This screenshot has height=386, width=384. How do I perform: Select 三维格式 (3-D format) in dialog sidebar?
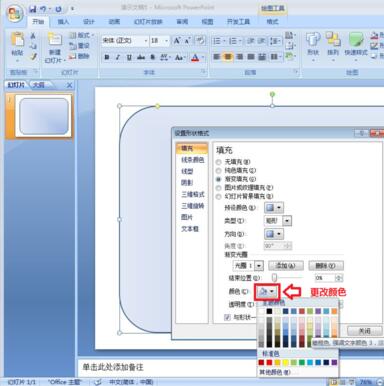[x=193, y=194]
